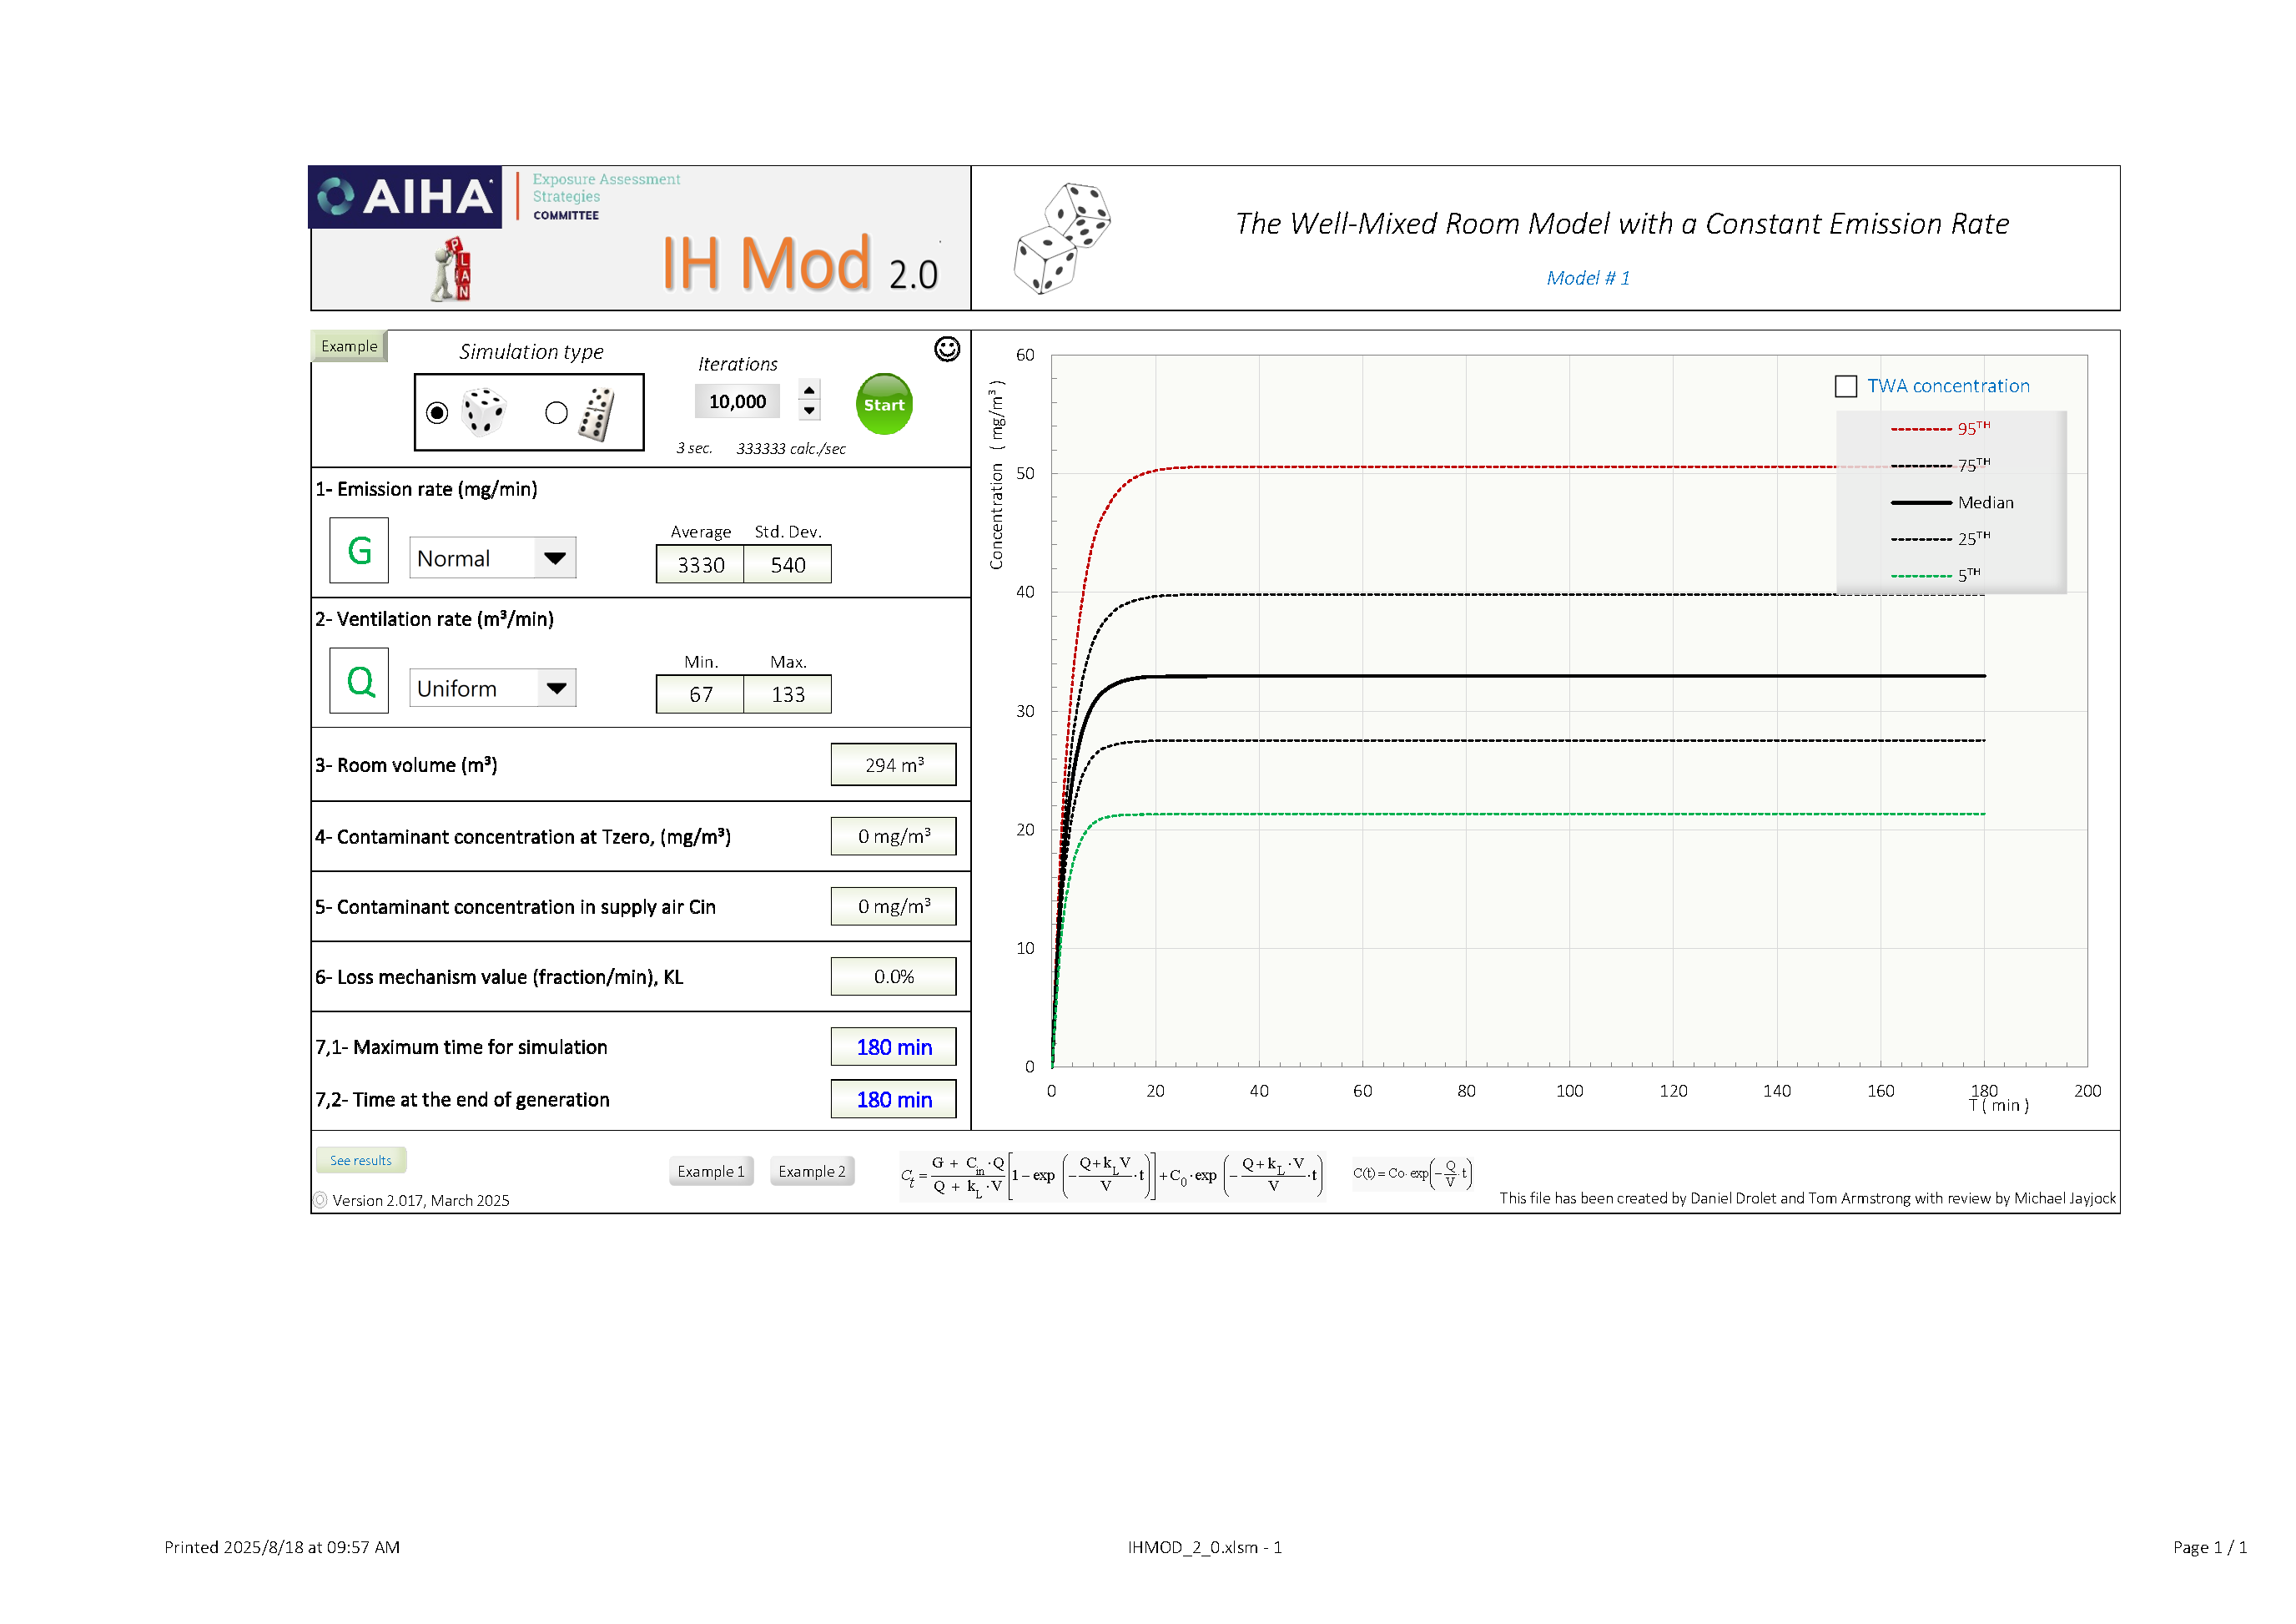The width and height of the screenshot is (2296, 1624).
Task: Click the See results button
Action: pos(361,1160)
